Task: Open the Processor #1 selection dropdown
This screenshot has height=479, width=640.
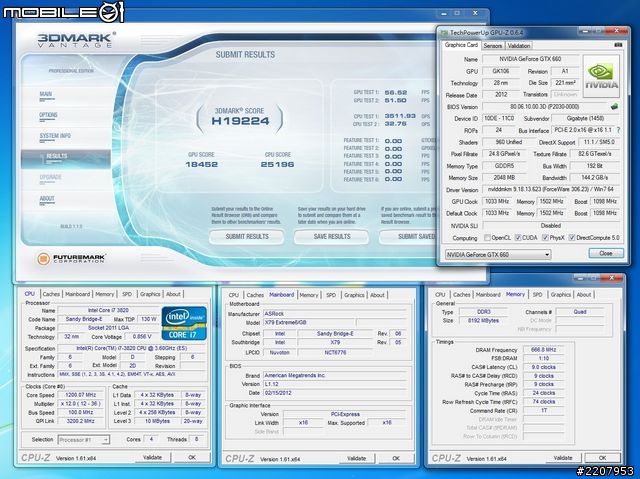Action: tap(84, 440)
